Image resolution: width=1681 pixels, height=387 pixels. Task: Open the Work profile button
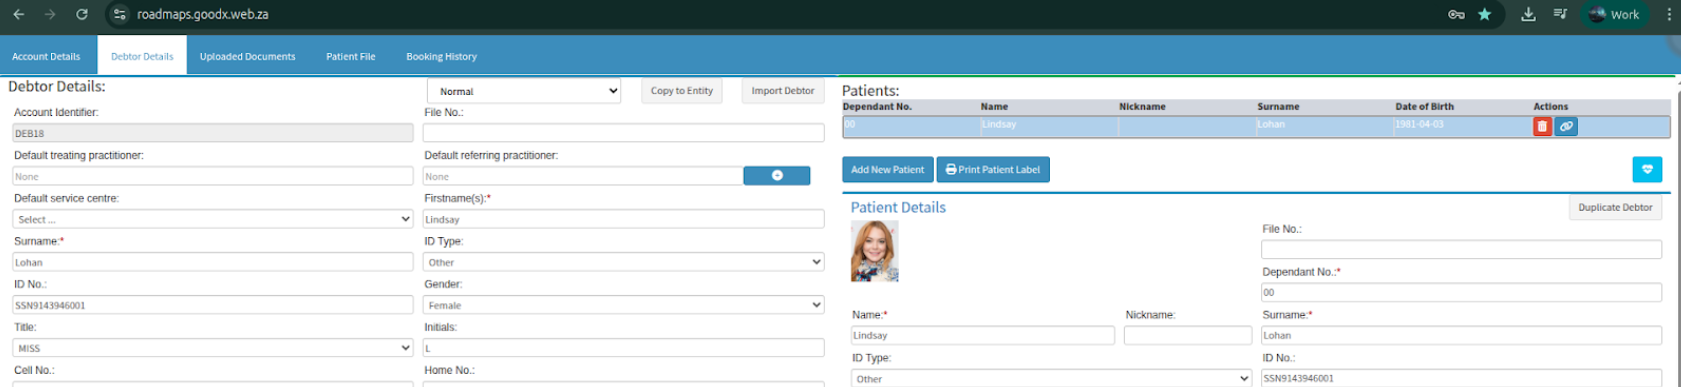[1615, 14]
